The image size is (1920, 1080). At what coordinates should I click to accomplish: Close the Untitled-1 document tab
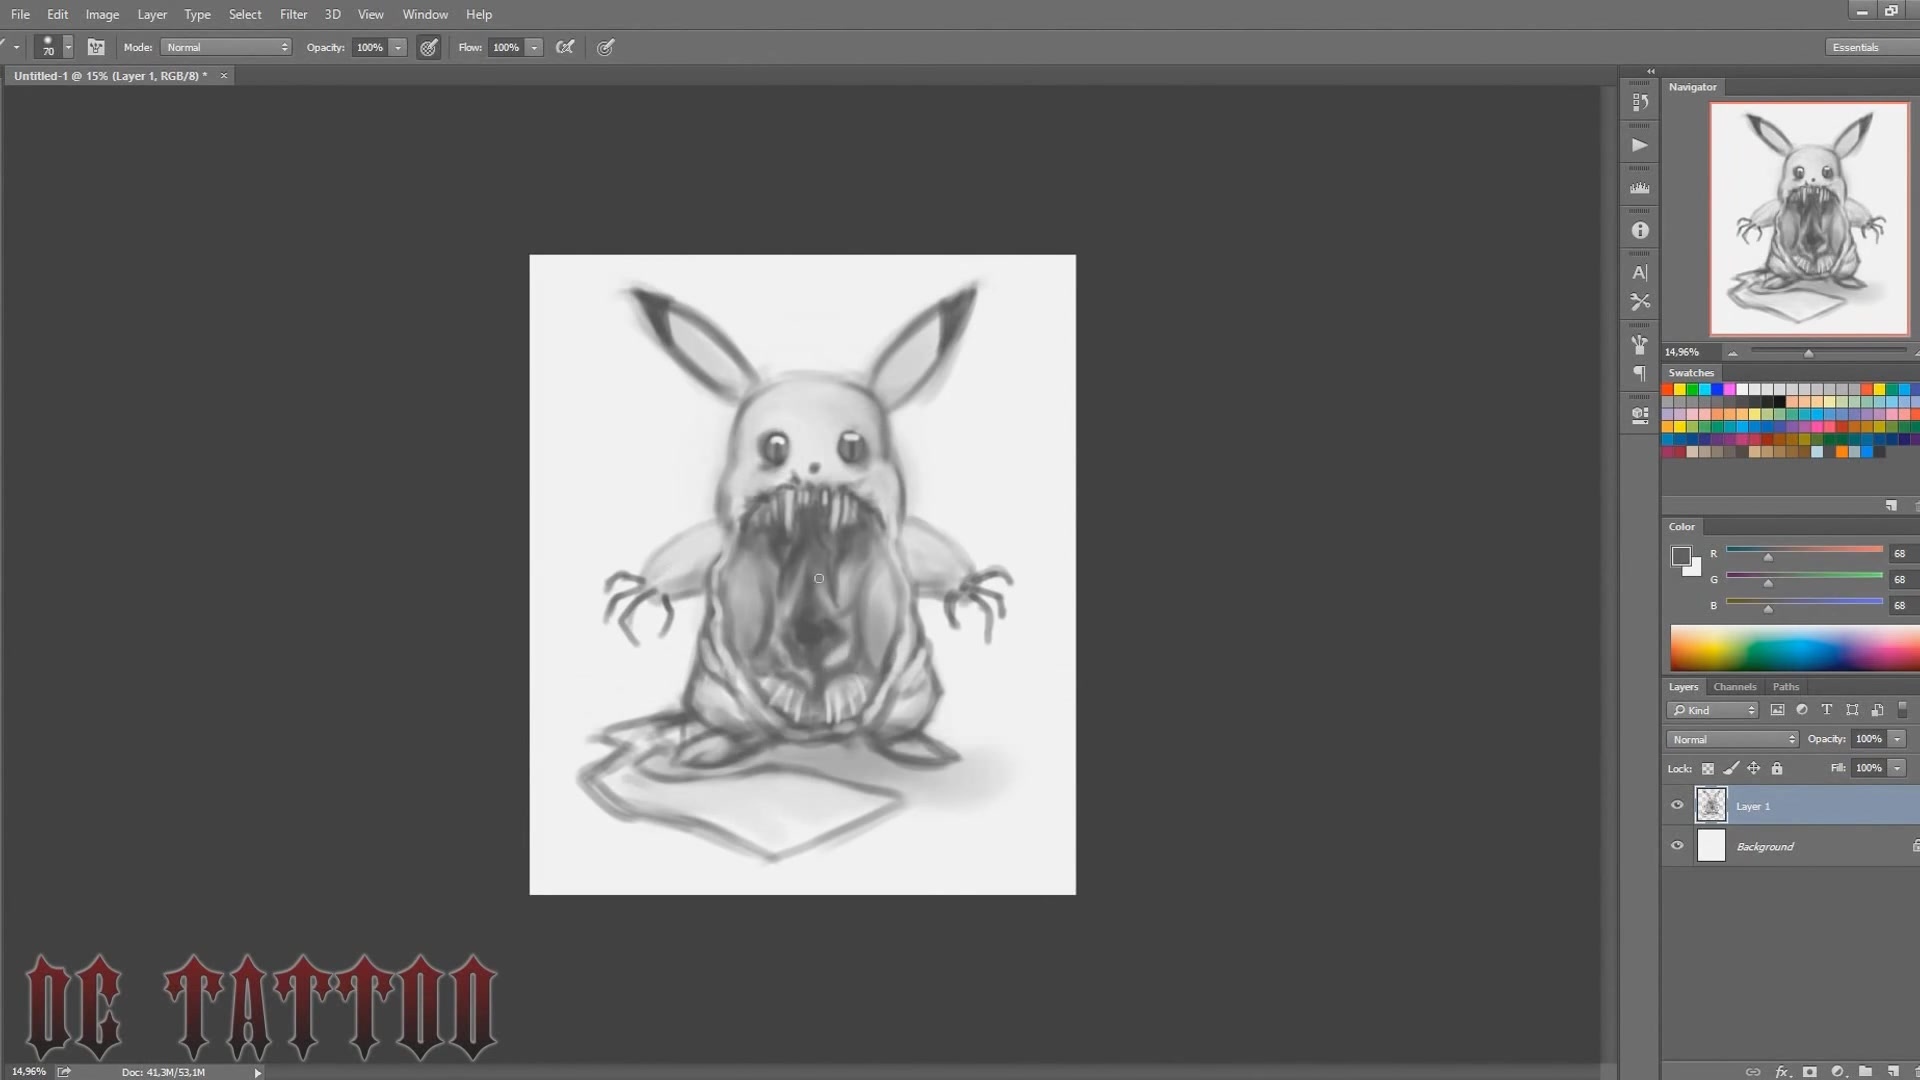(224, 76)
